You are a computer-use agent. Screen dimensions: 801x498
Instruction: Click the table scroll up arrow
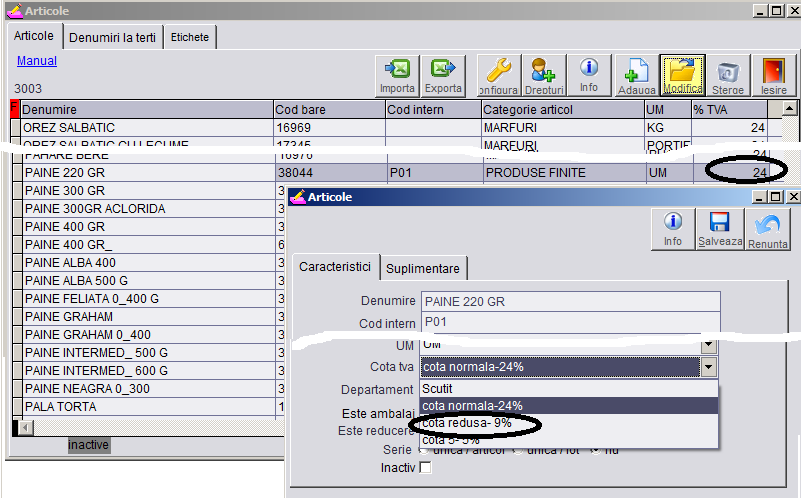tap(789, 109)
